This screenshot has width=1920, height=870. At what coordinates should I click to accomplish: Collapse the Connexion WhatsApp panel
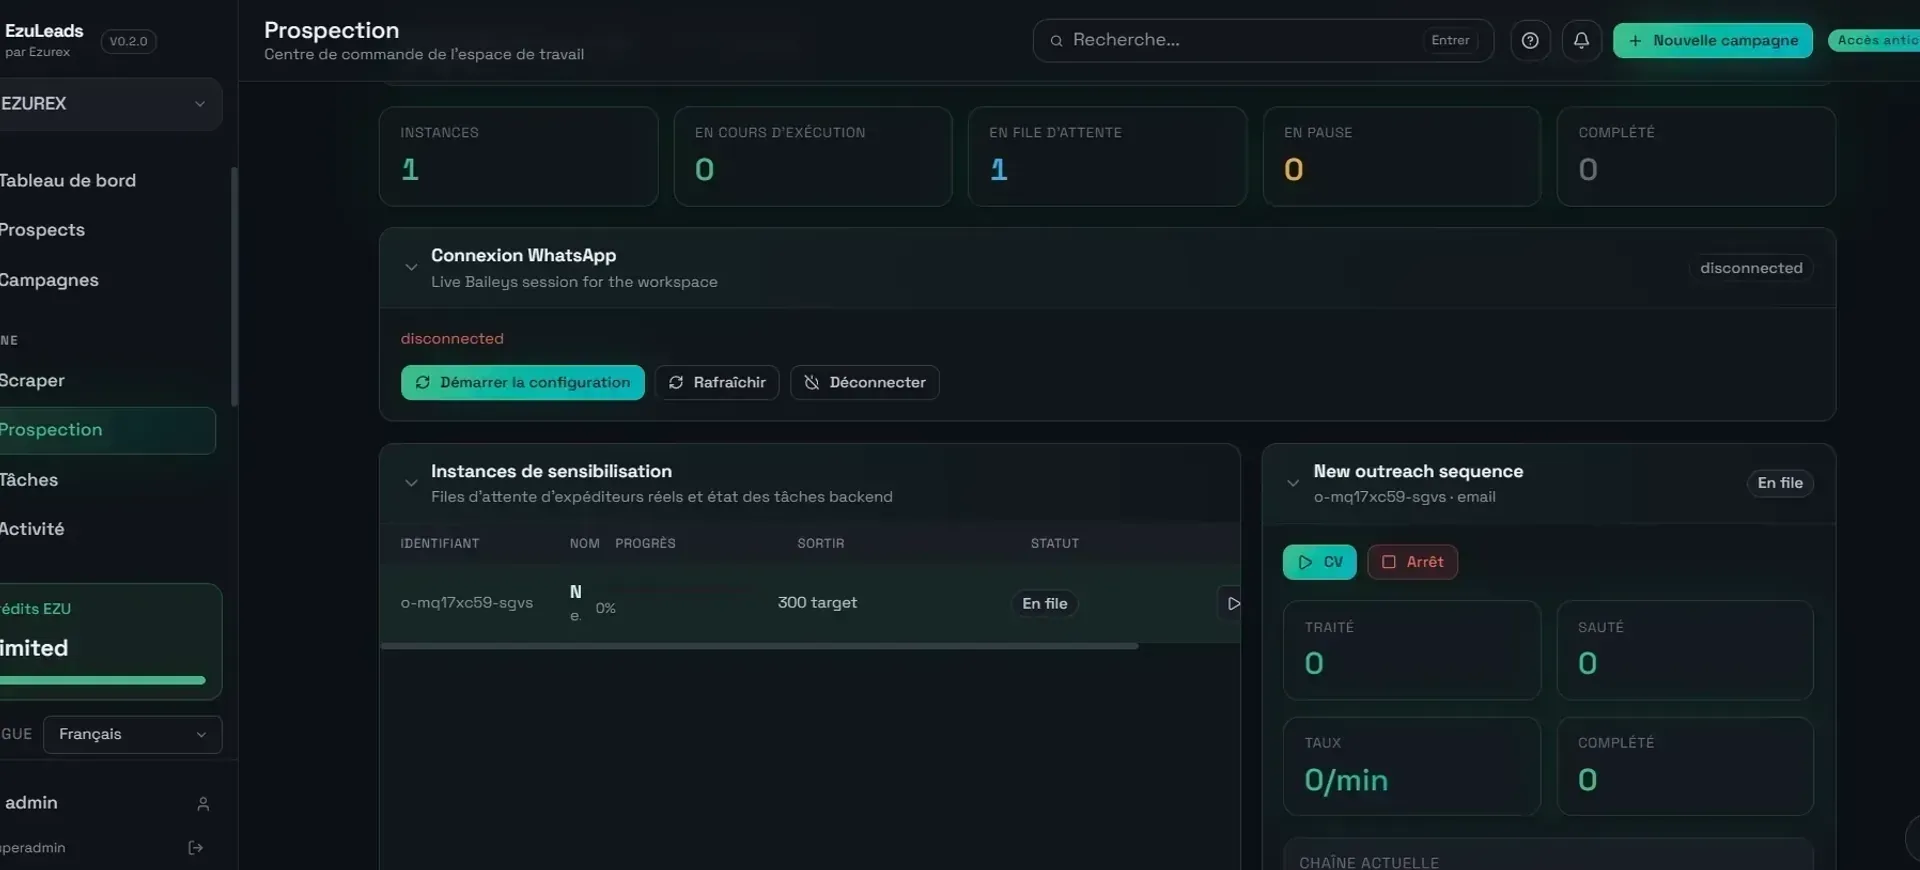pos(411,267)
